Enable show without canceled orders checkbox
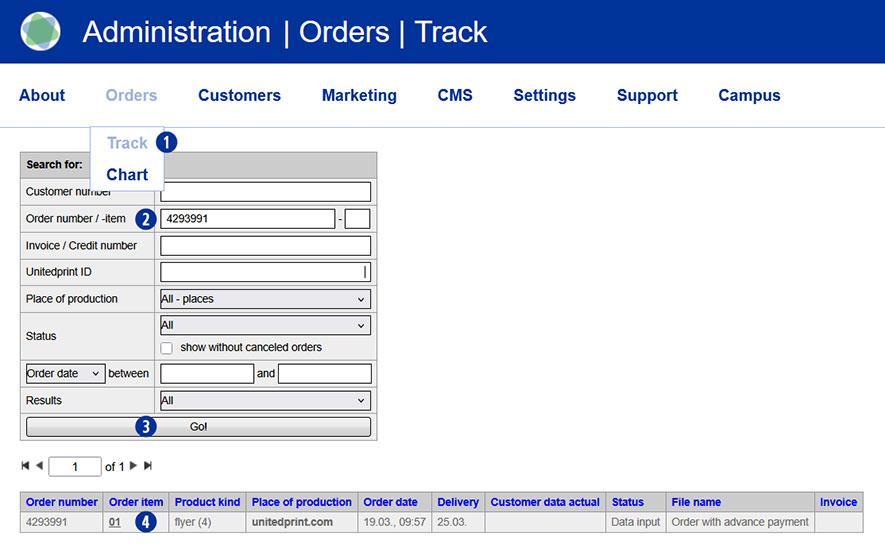Image resolution: width=885 pixels, height=548 pixels. click(167, 348)
